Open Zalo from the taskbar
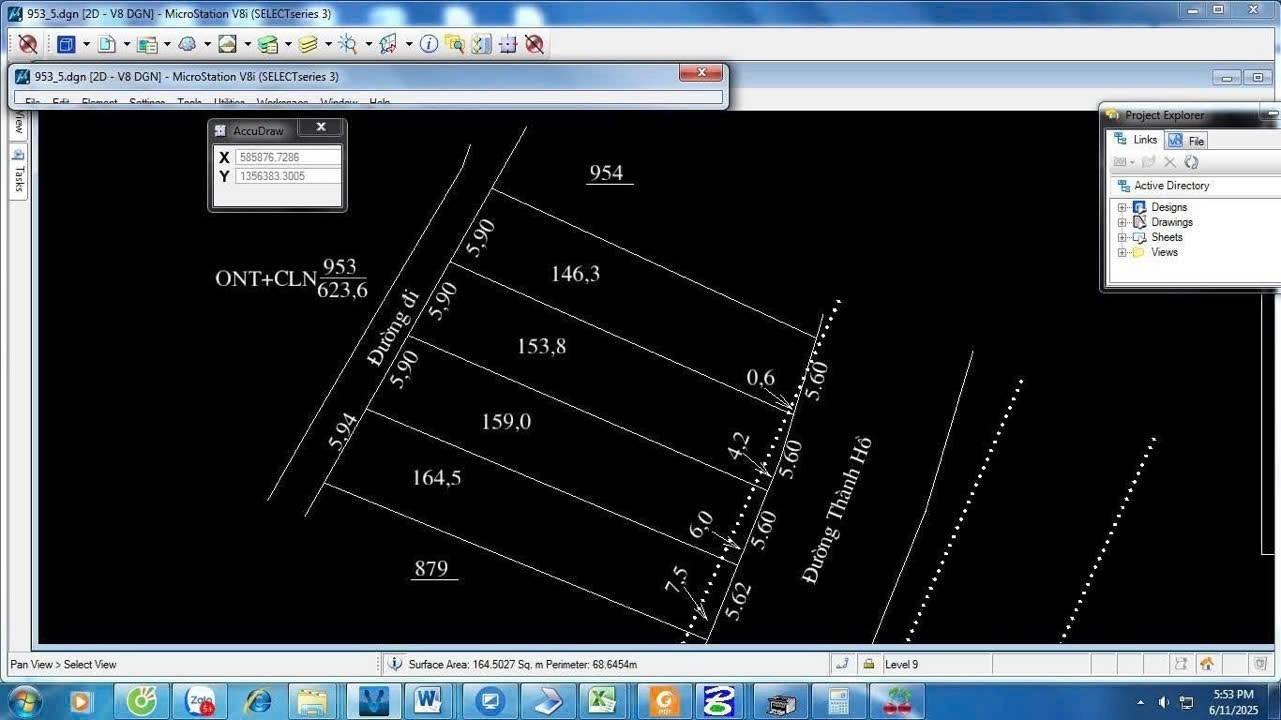This screenshot has height=720, width=1281. click(x=199, y=701)
